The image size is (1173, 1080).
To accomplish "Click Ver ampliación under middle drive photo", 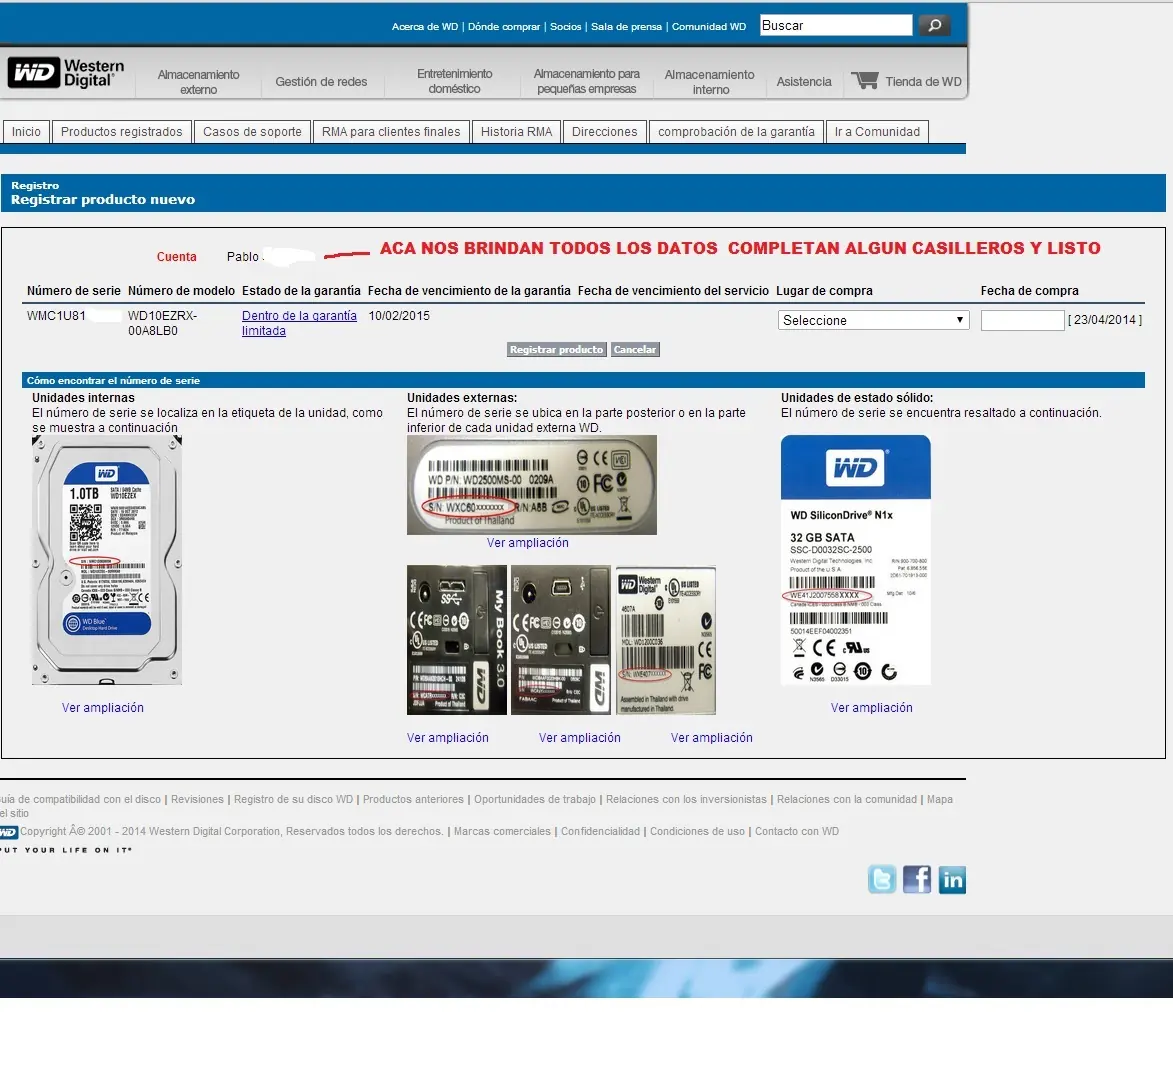I will point(580,737).
